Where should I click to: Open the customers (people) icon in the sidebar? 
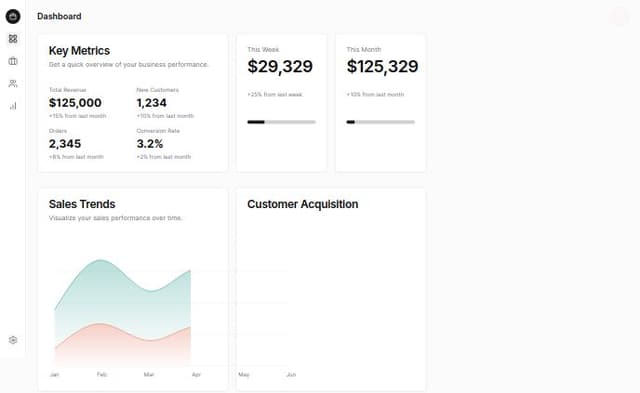tap(13, 84)
